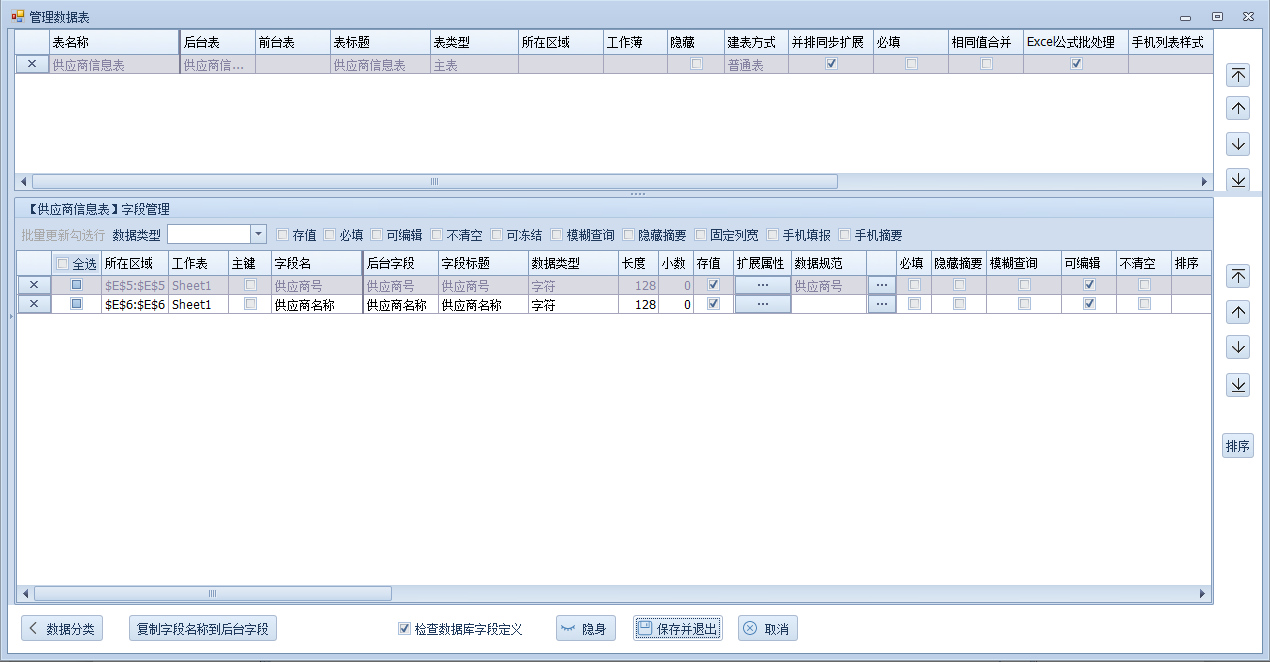The height and width of the screenshot is (662, 1270).
Task: Click move-down arrow beside the field grid
Action: point(1238,347)
